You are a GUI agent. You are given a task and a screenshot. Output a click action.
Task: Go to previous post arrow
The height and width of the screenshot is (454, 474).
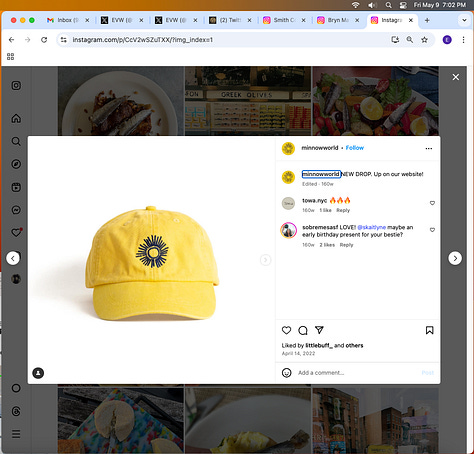13,258
